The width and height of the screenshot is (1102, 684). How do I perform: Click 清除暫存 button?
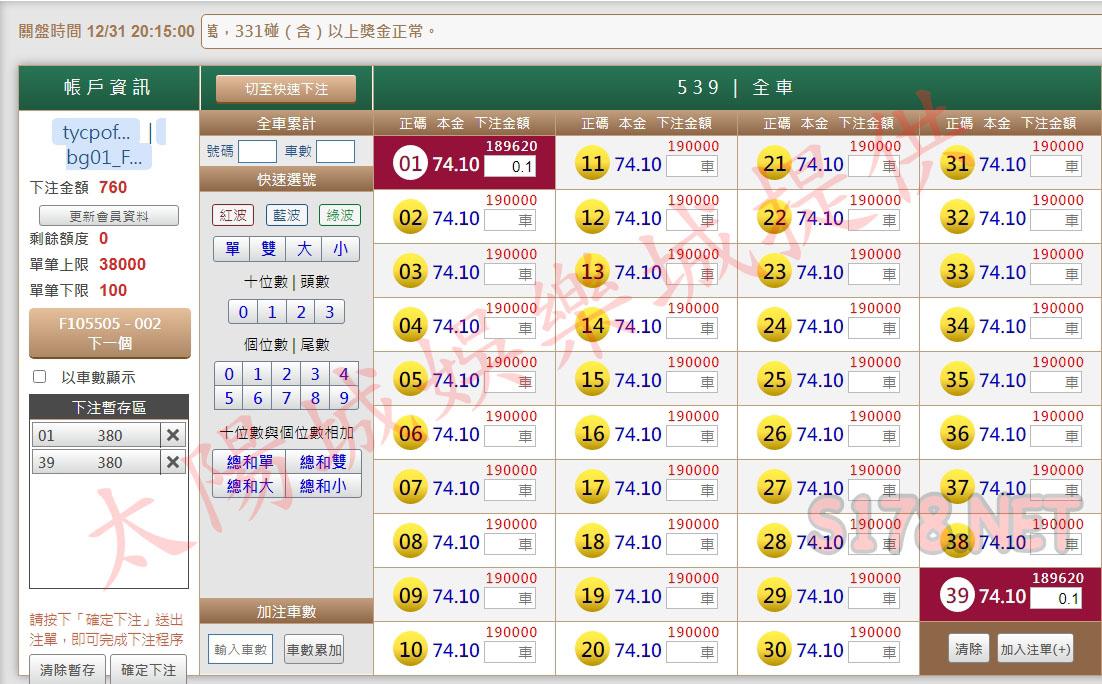pos(67,669)
